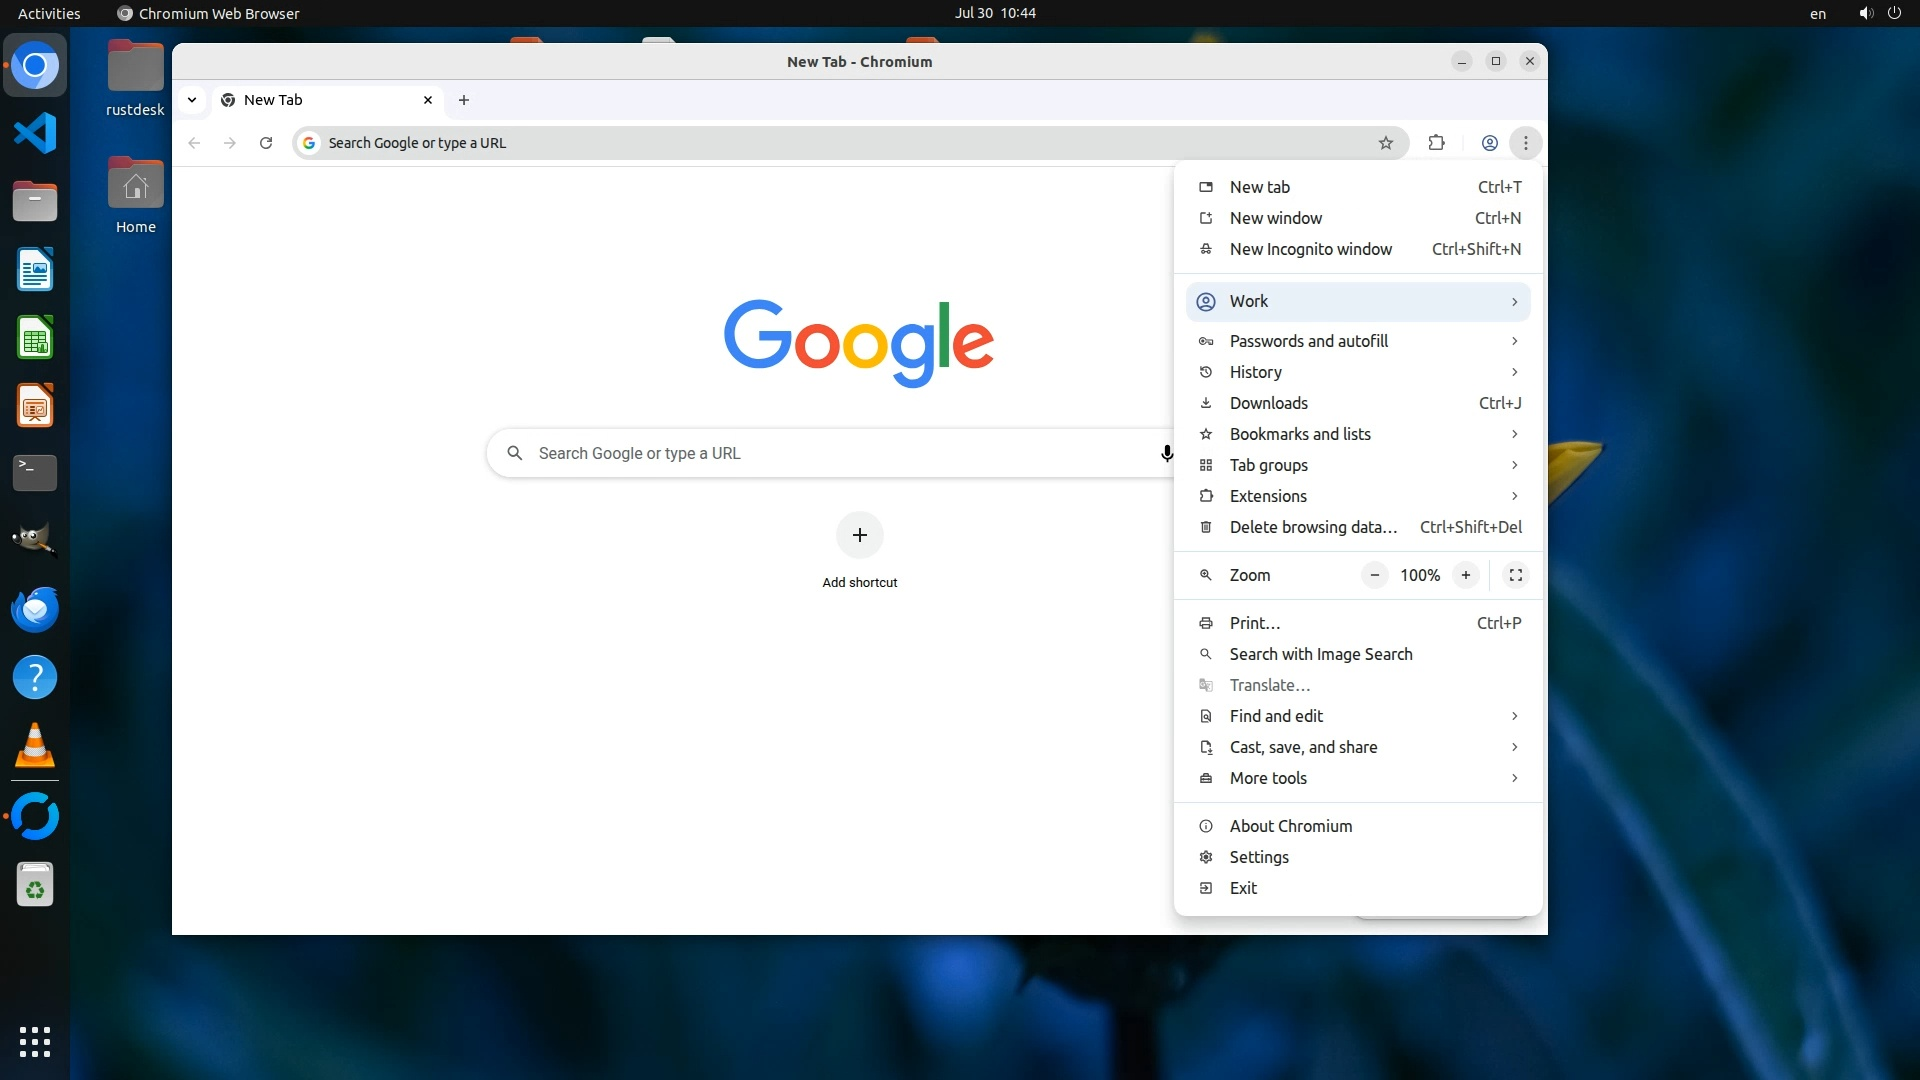1920x1080 pixels.
Task: Bookmark this tab with star icon
Action: (x=1386, y=143)
